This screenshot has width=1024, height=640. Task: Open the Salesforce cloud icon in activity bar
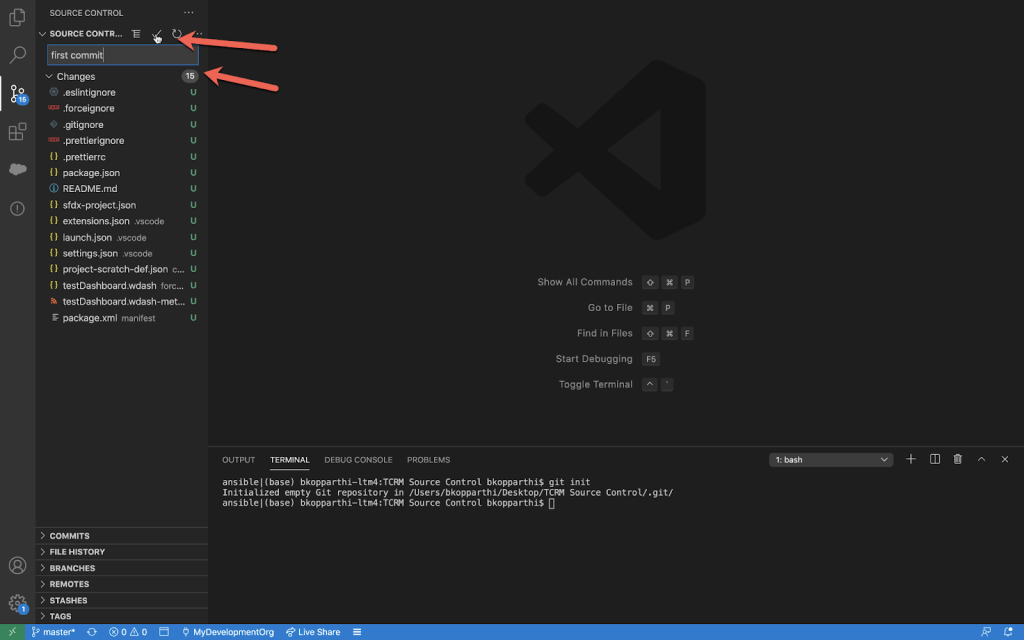pyautogui.click(x=17, y=170)
